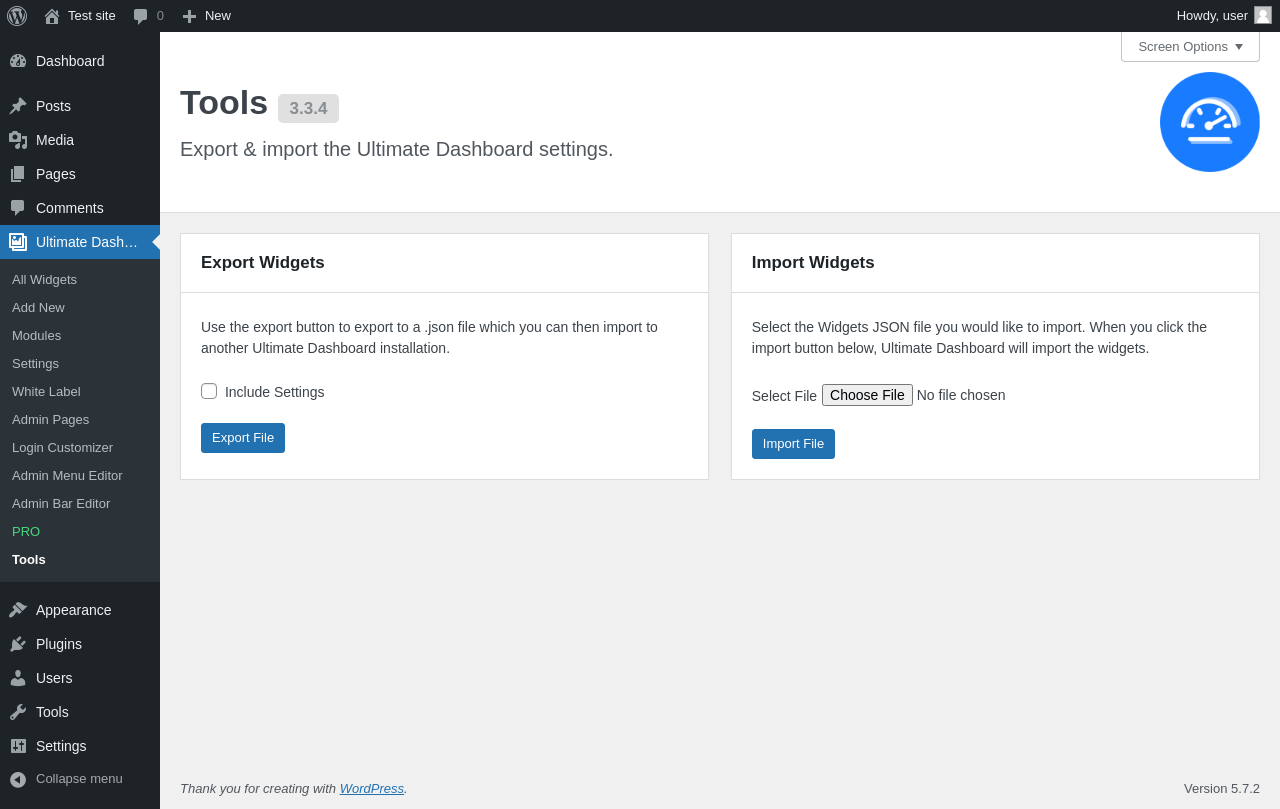Click the Appearance paintbrush icon
The height and width of the screenshot is (809, 1280).
click(x=18, y=610)
